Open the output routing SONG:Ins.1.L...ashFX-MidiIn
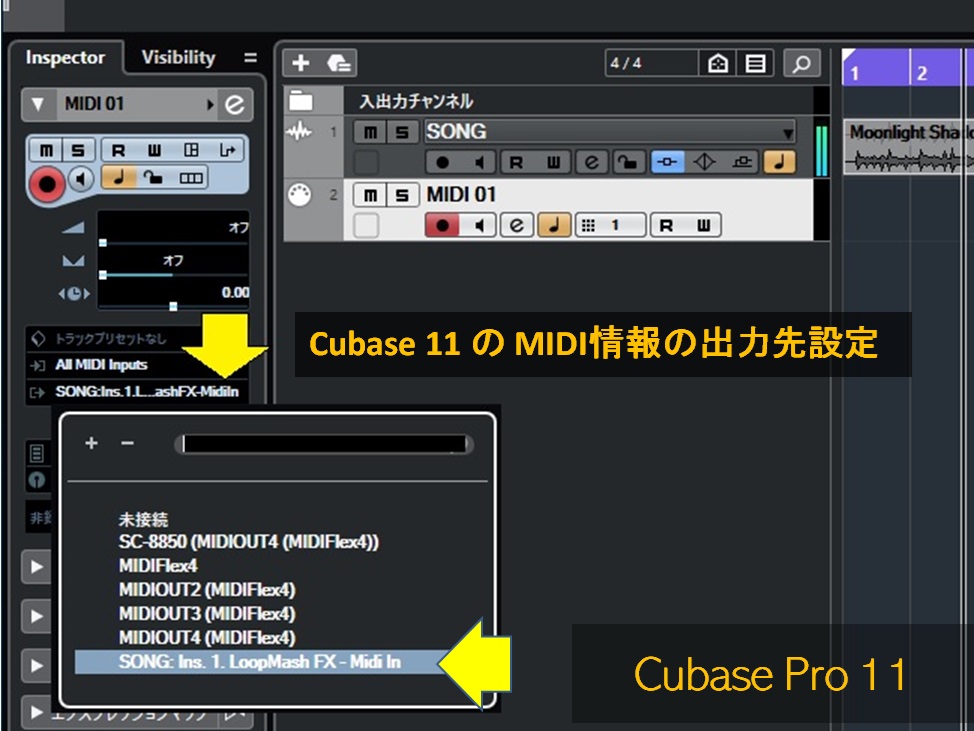 pyautogui.click(x=137, y=392)
